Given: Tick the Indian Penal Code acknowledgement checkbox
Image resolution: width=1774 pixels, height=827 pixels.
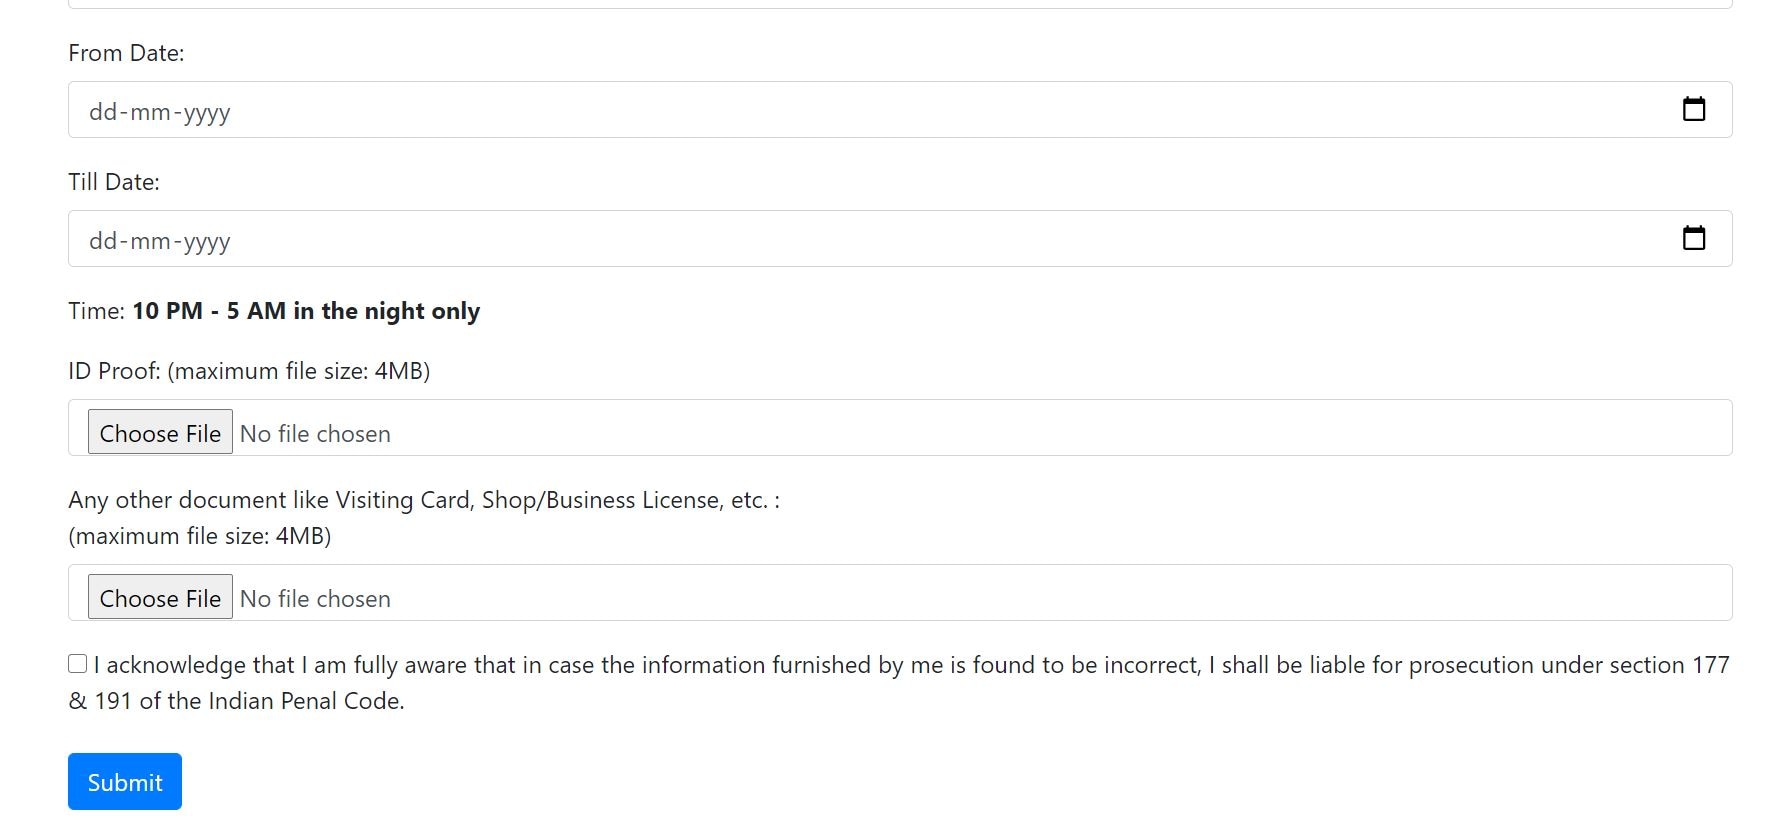Looking at the screenshot, I should click(78, 664).
